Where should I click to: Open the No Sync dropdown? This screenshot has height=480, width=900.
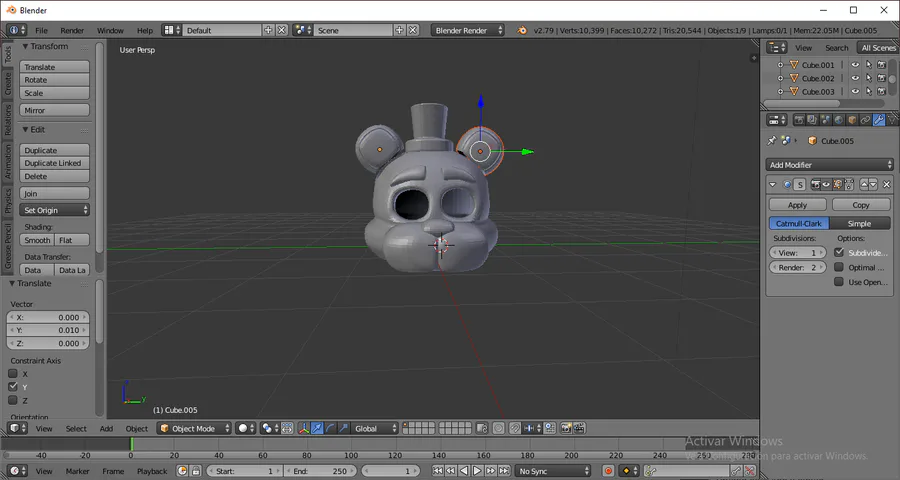tap(553, 471)
